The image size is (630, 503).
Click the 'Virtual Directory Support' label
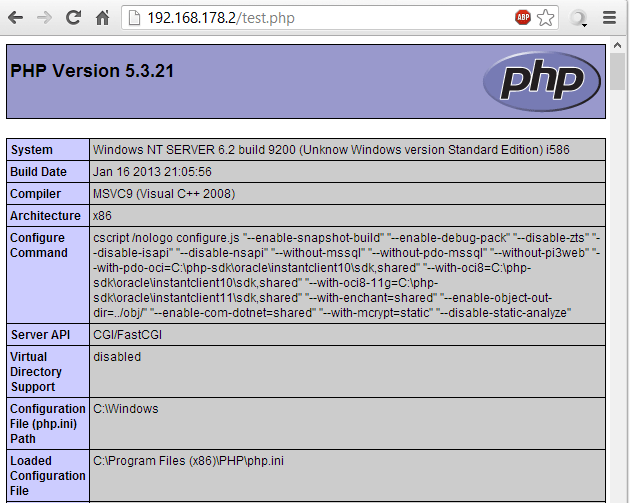click(x=35, y=372)
